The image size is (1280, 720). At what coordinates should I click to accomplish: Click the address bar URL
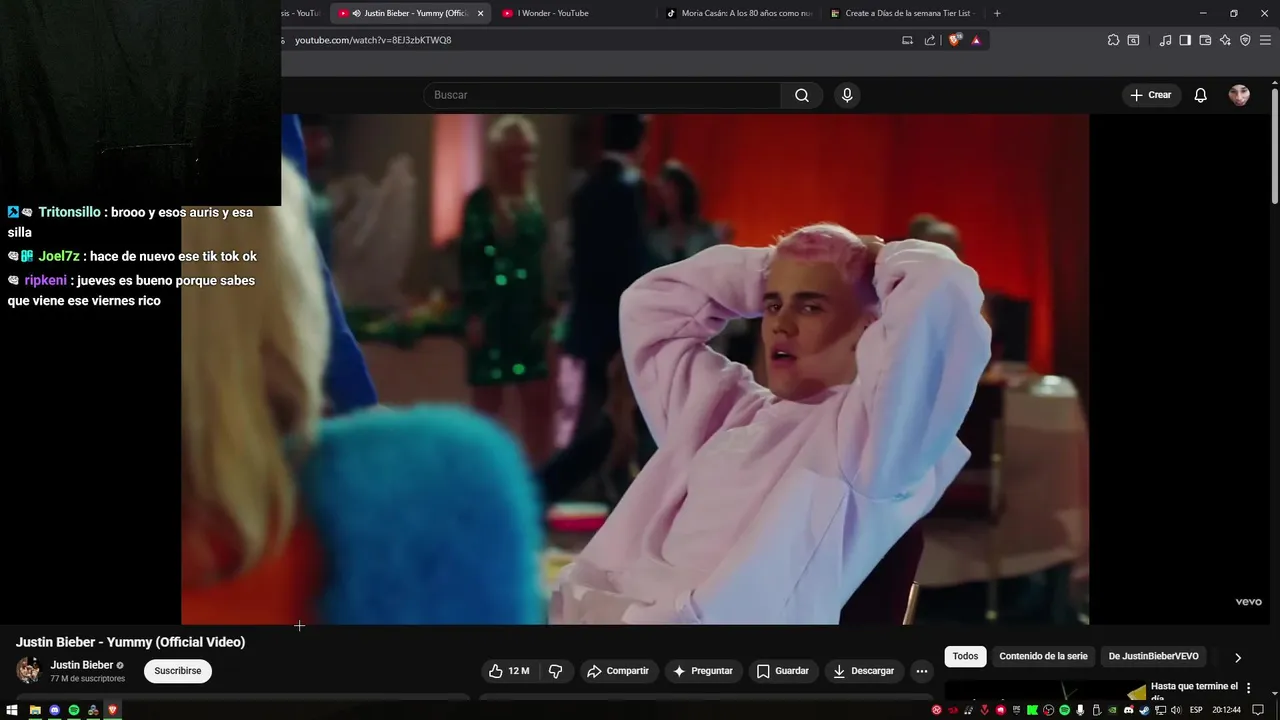373,40
